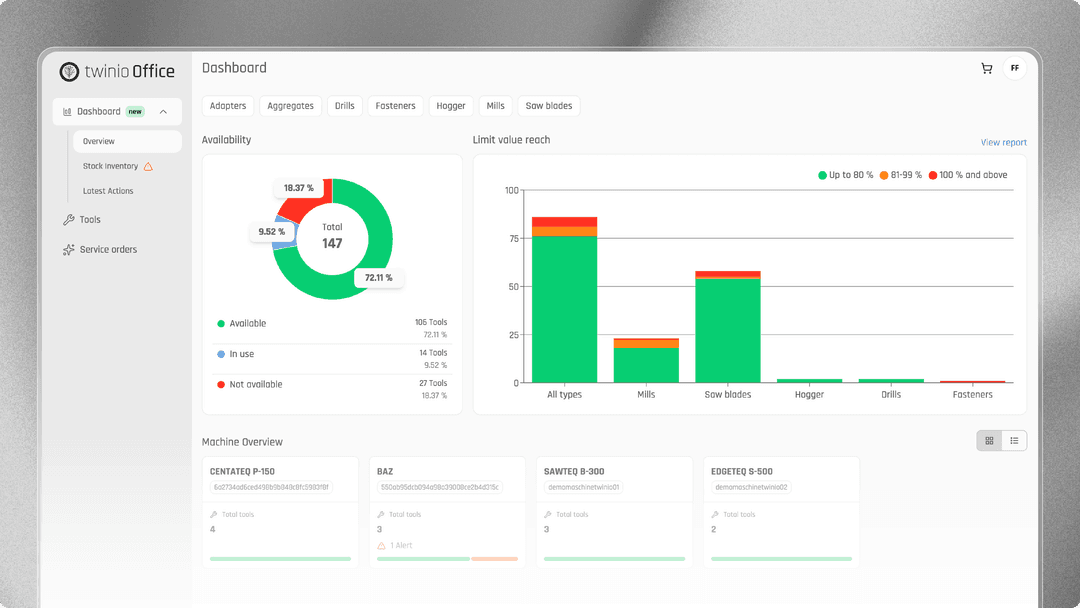Click the Service orders sparkle icon
This screenshot has height=608, width=1080.
(x=68, y=250)
